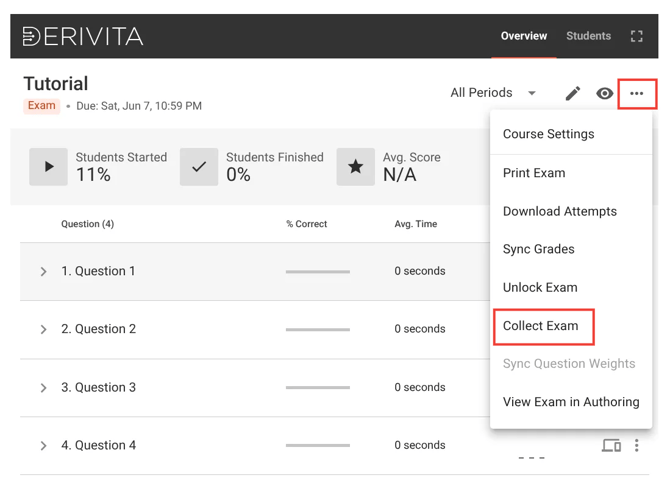The width and height of the screenshot is (670, 489).
Task: Click Download Attempts in the menu
Action: point(560,211)
